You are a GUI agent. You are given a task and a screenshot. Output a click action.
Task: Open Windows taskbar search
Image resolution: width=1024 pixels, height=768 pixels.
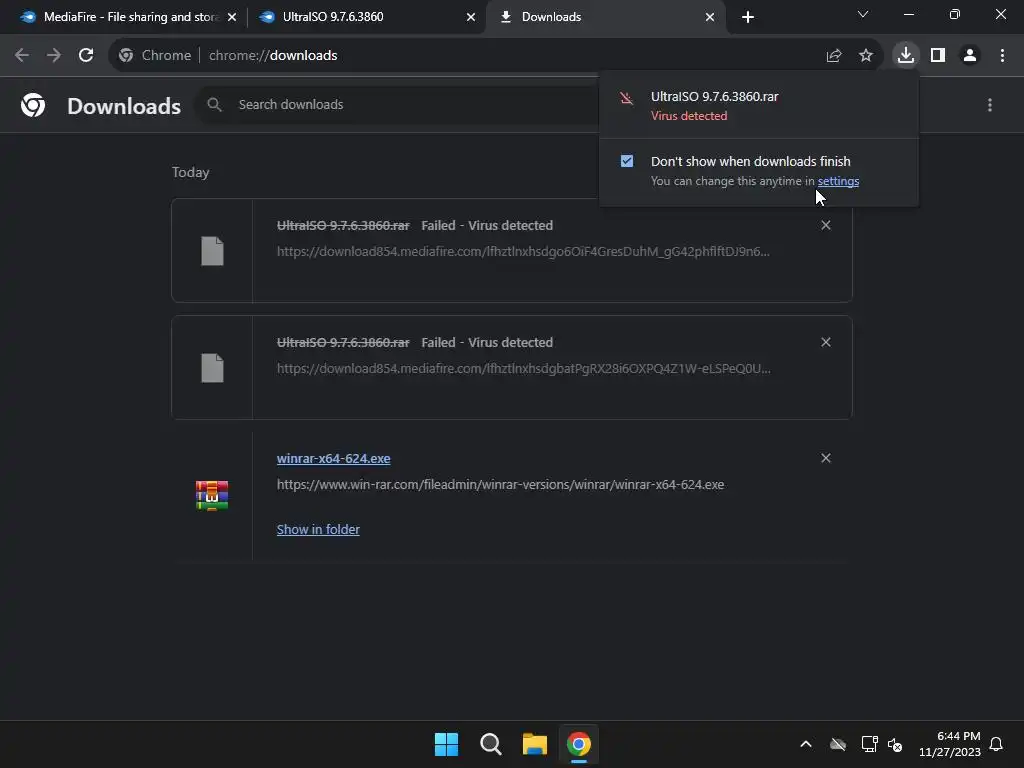pyautogui.click(x=490, y=744)
